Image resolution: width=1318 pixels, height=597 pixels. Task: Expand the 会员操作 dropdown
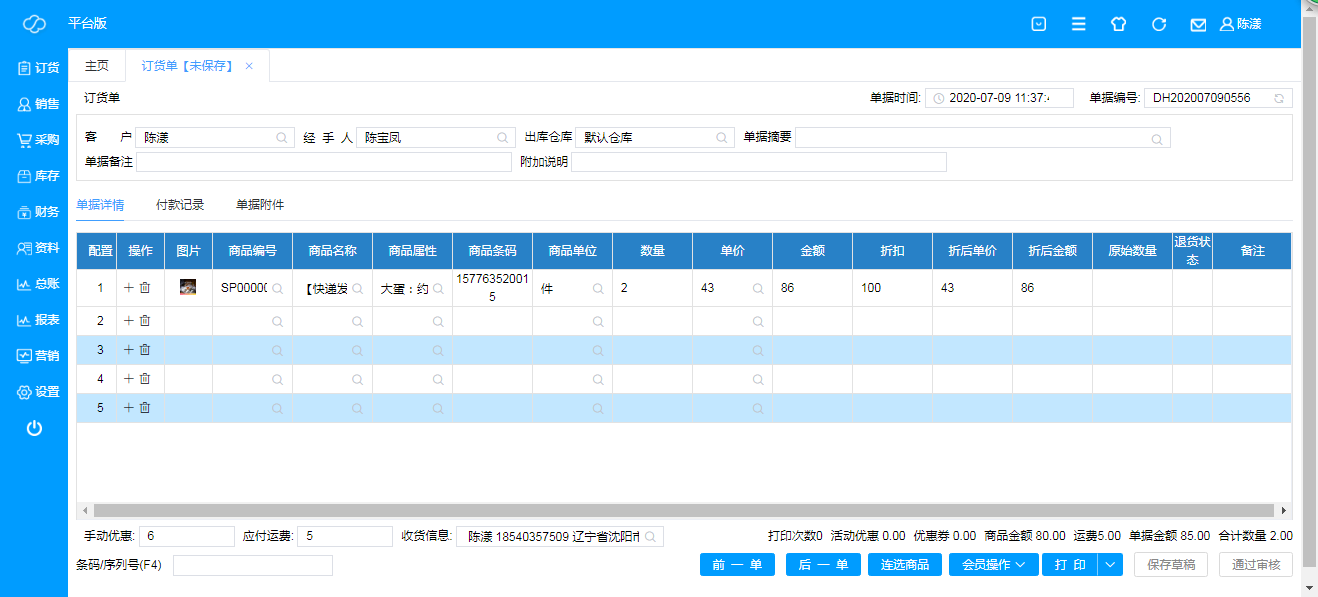(x=993, y=565)
